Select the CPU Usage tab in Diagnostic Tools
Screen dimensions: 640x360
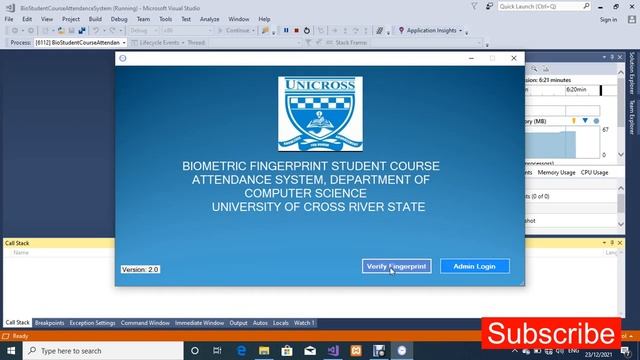[594, 173]
